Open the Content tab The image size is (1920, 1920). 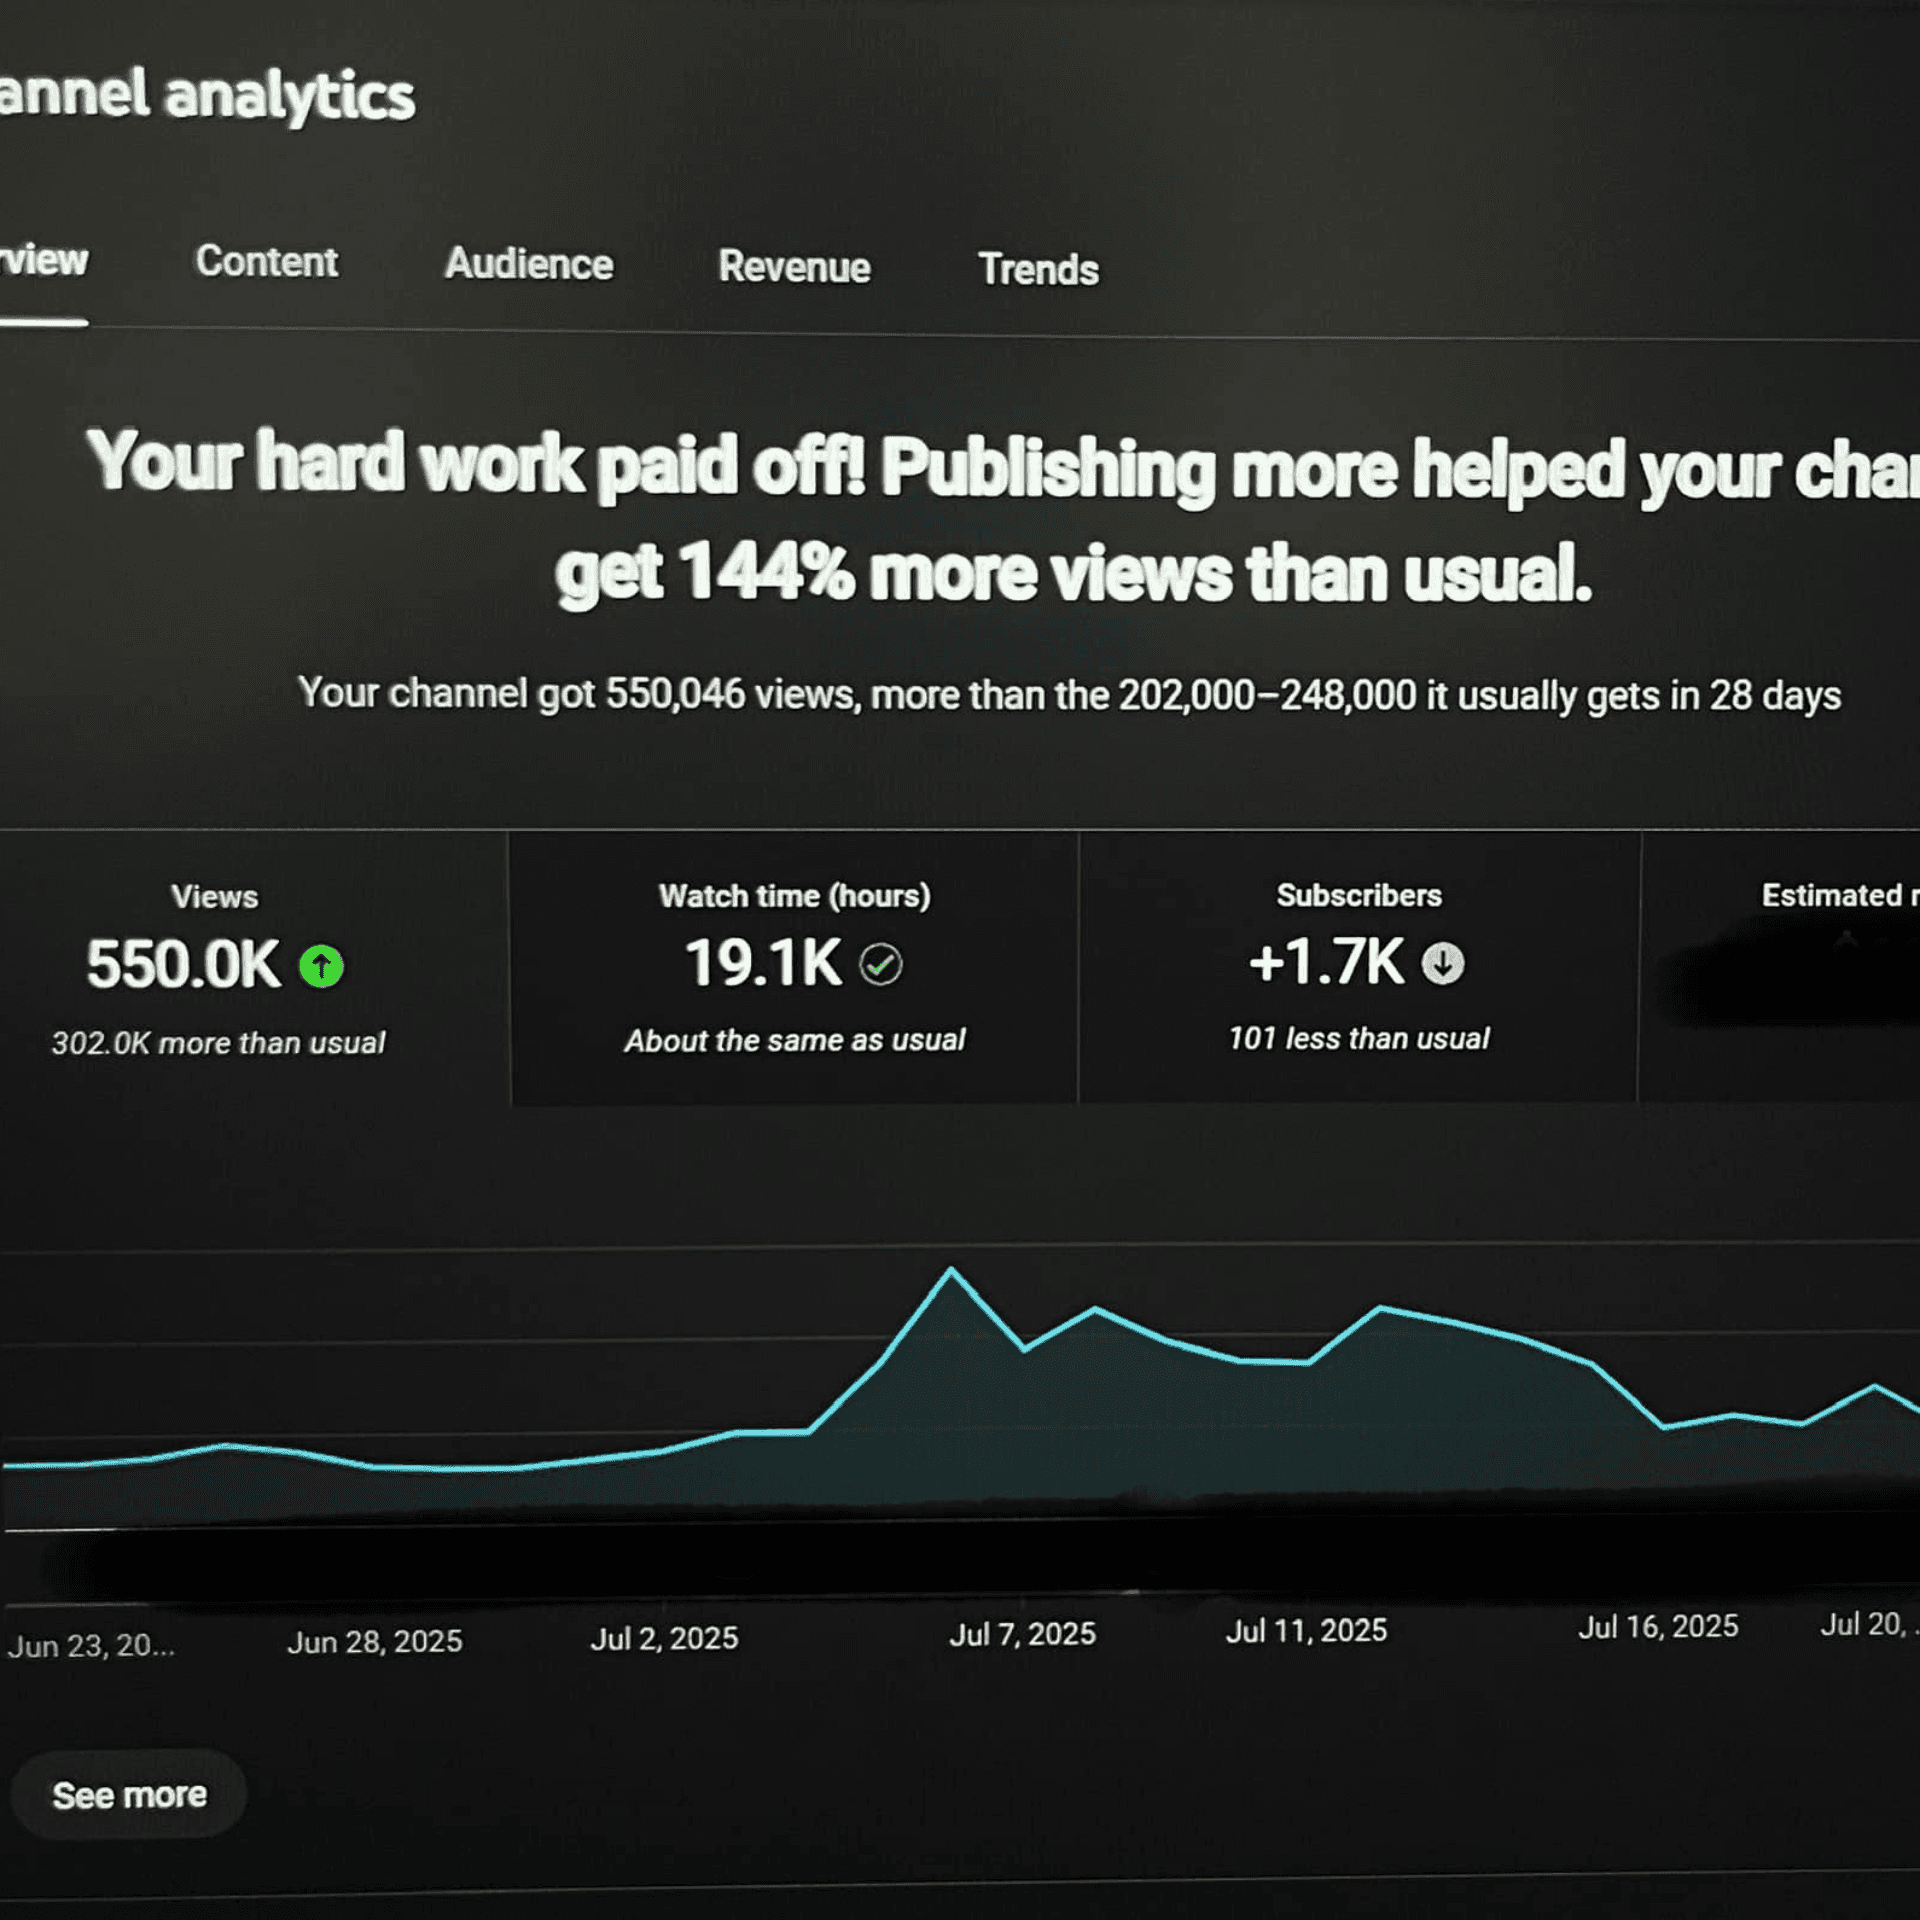(x=266, y=262)
